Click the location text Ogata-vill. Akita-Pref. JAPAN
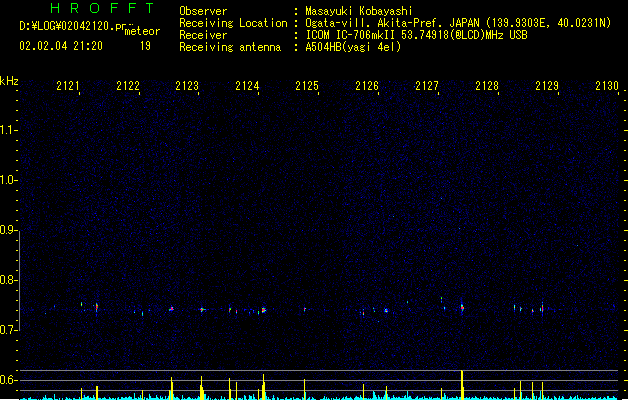 pyautogui.click(x=392, y=23)
